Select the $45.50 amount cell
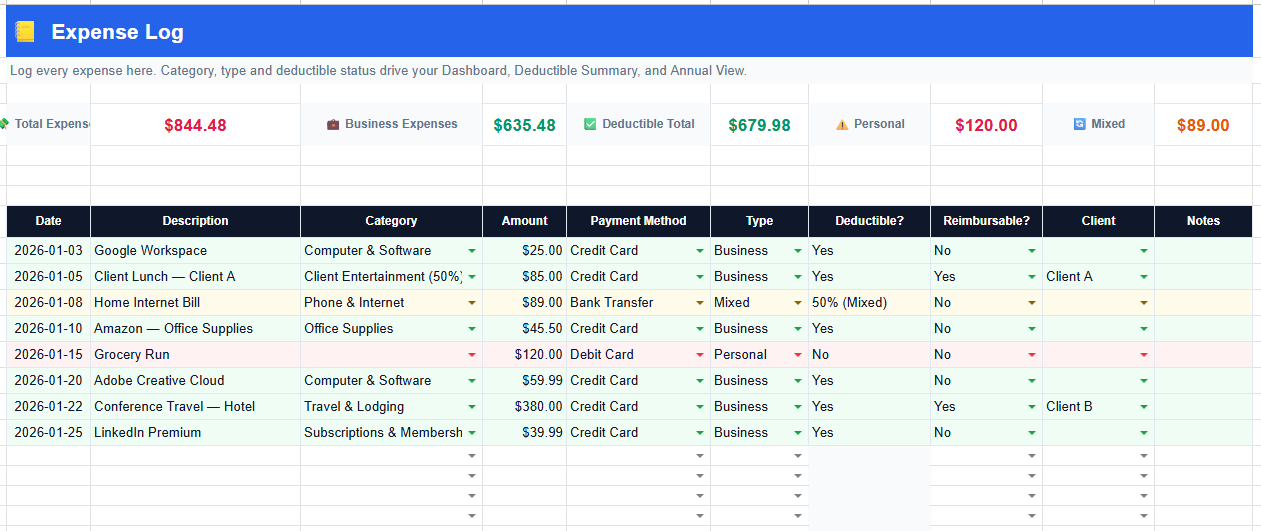Image resolution: width=1261 pixels, height=531 pixels. point(524,329)
